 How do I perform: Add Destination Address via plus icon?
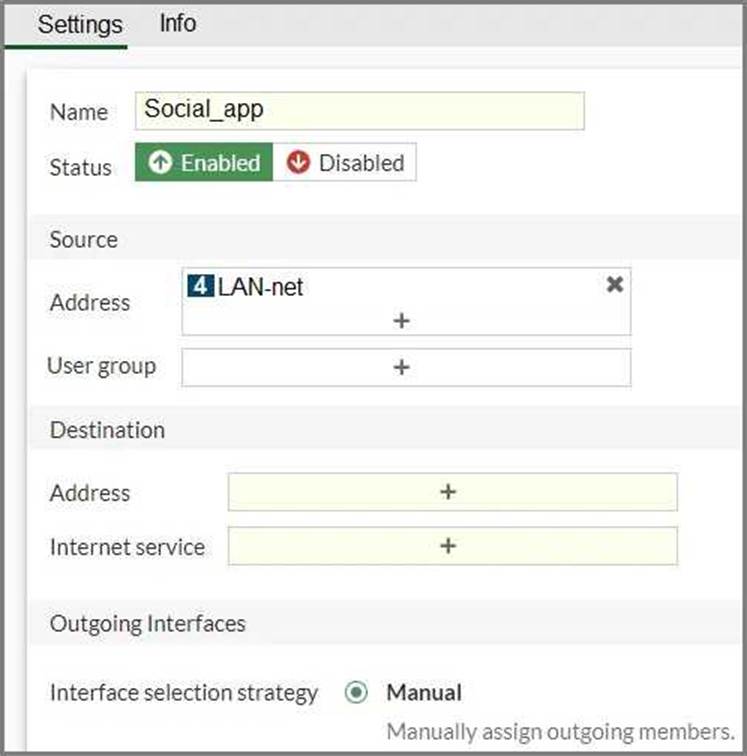[448, 492]
